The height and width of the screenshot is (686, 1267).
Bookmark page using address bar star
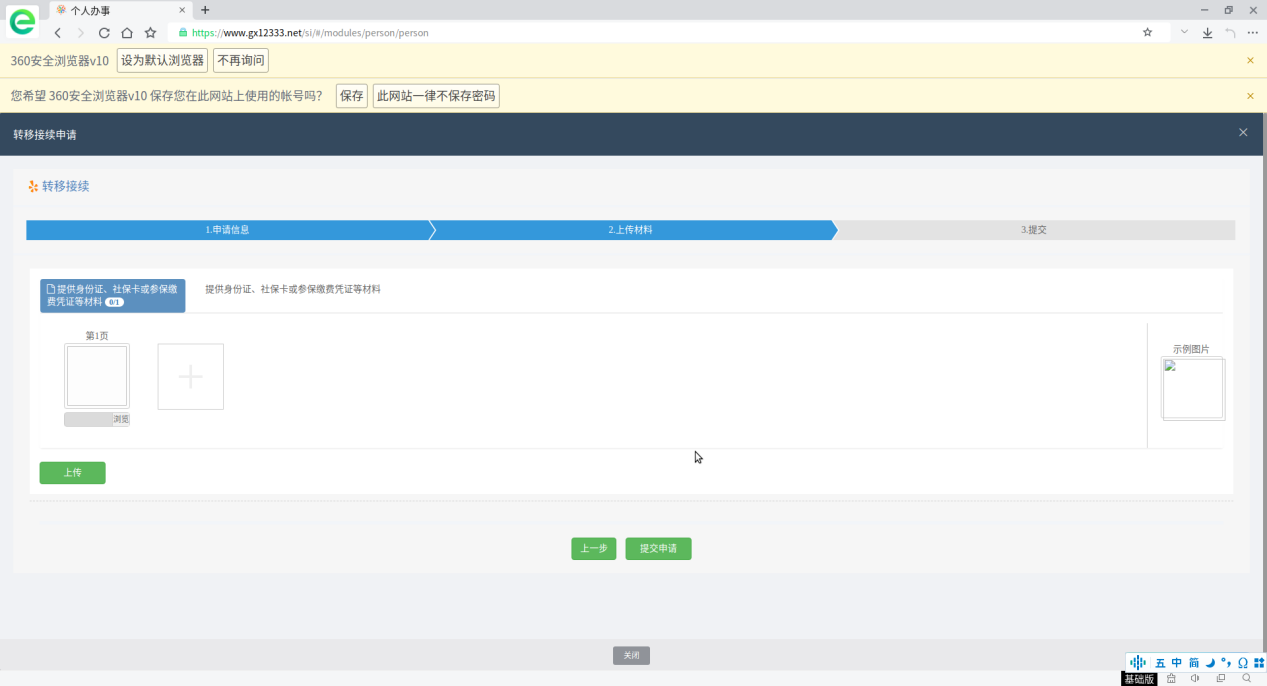click(1147, 33)
